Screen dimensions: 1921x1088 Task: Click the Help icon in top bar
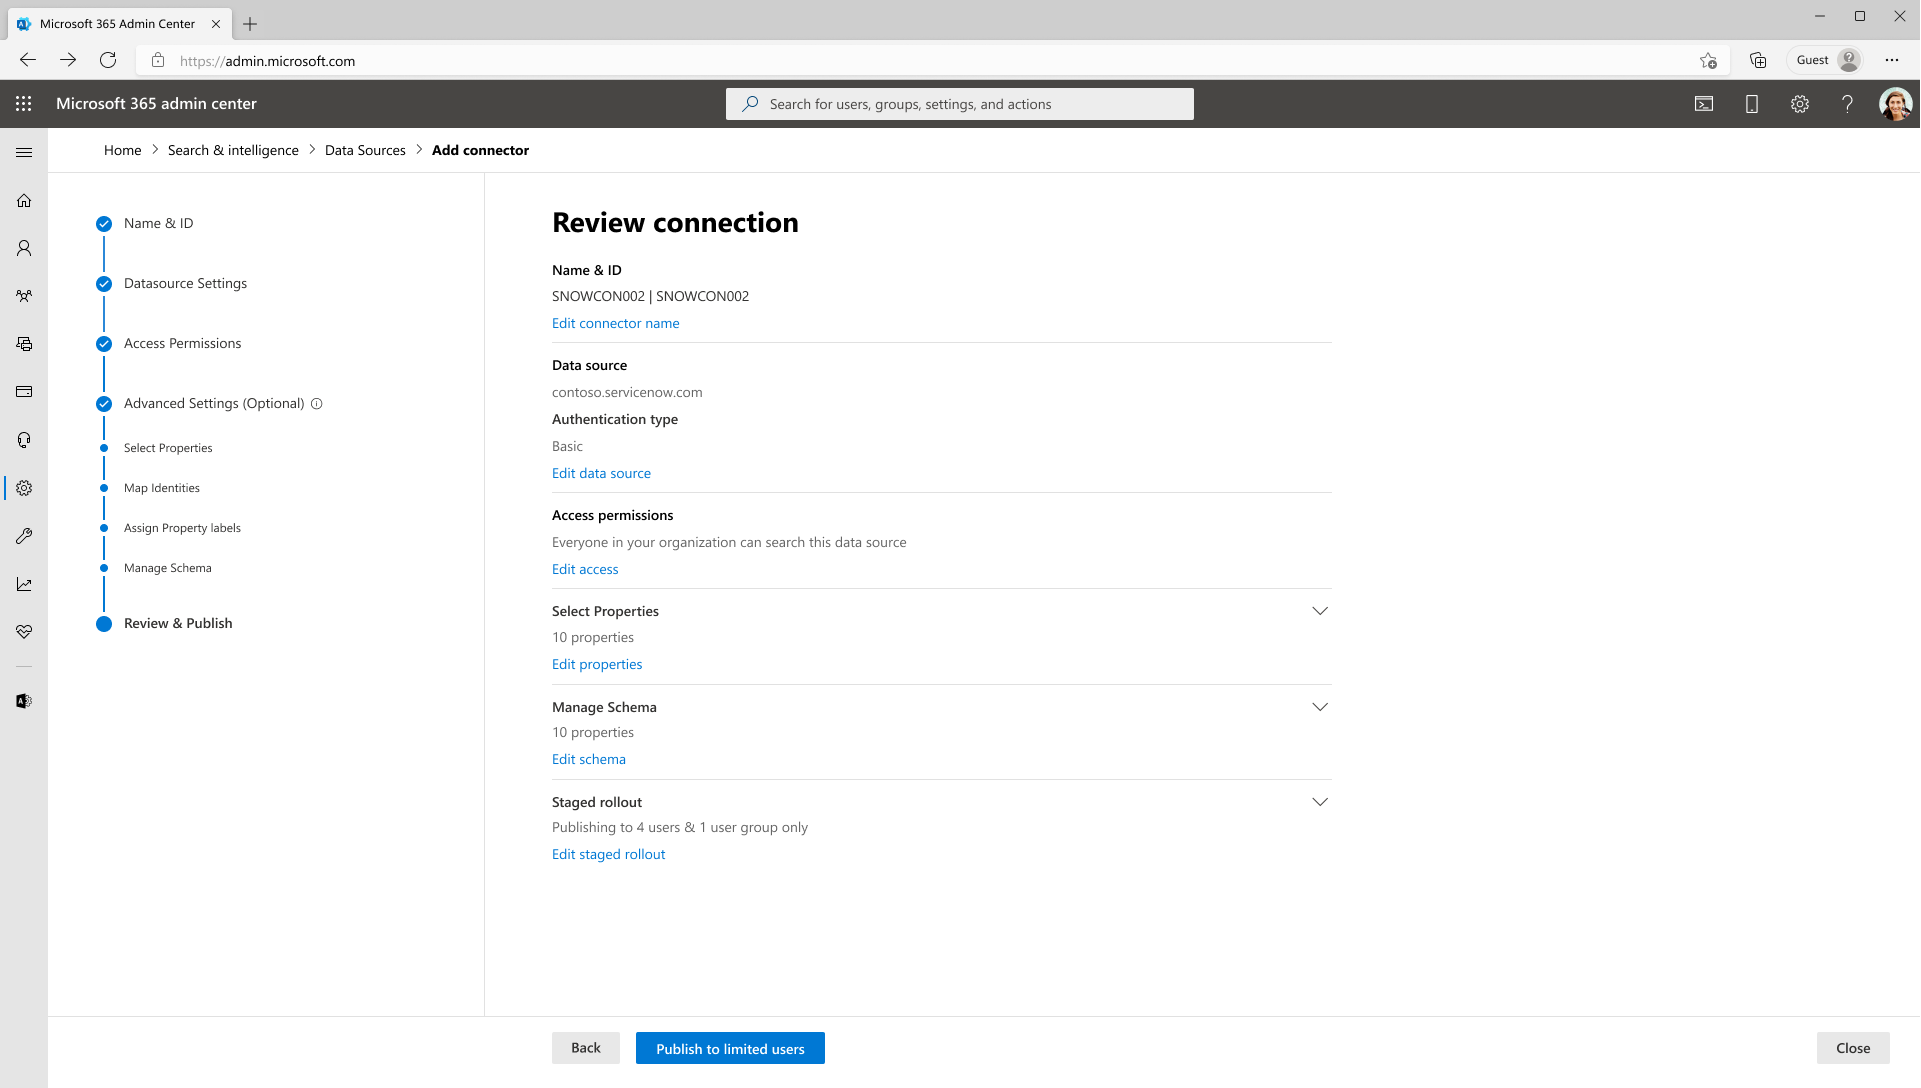tap(1847, 103)
